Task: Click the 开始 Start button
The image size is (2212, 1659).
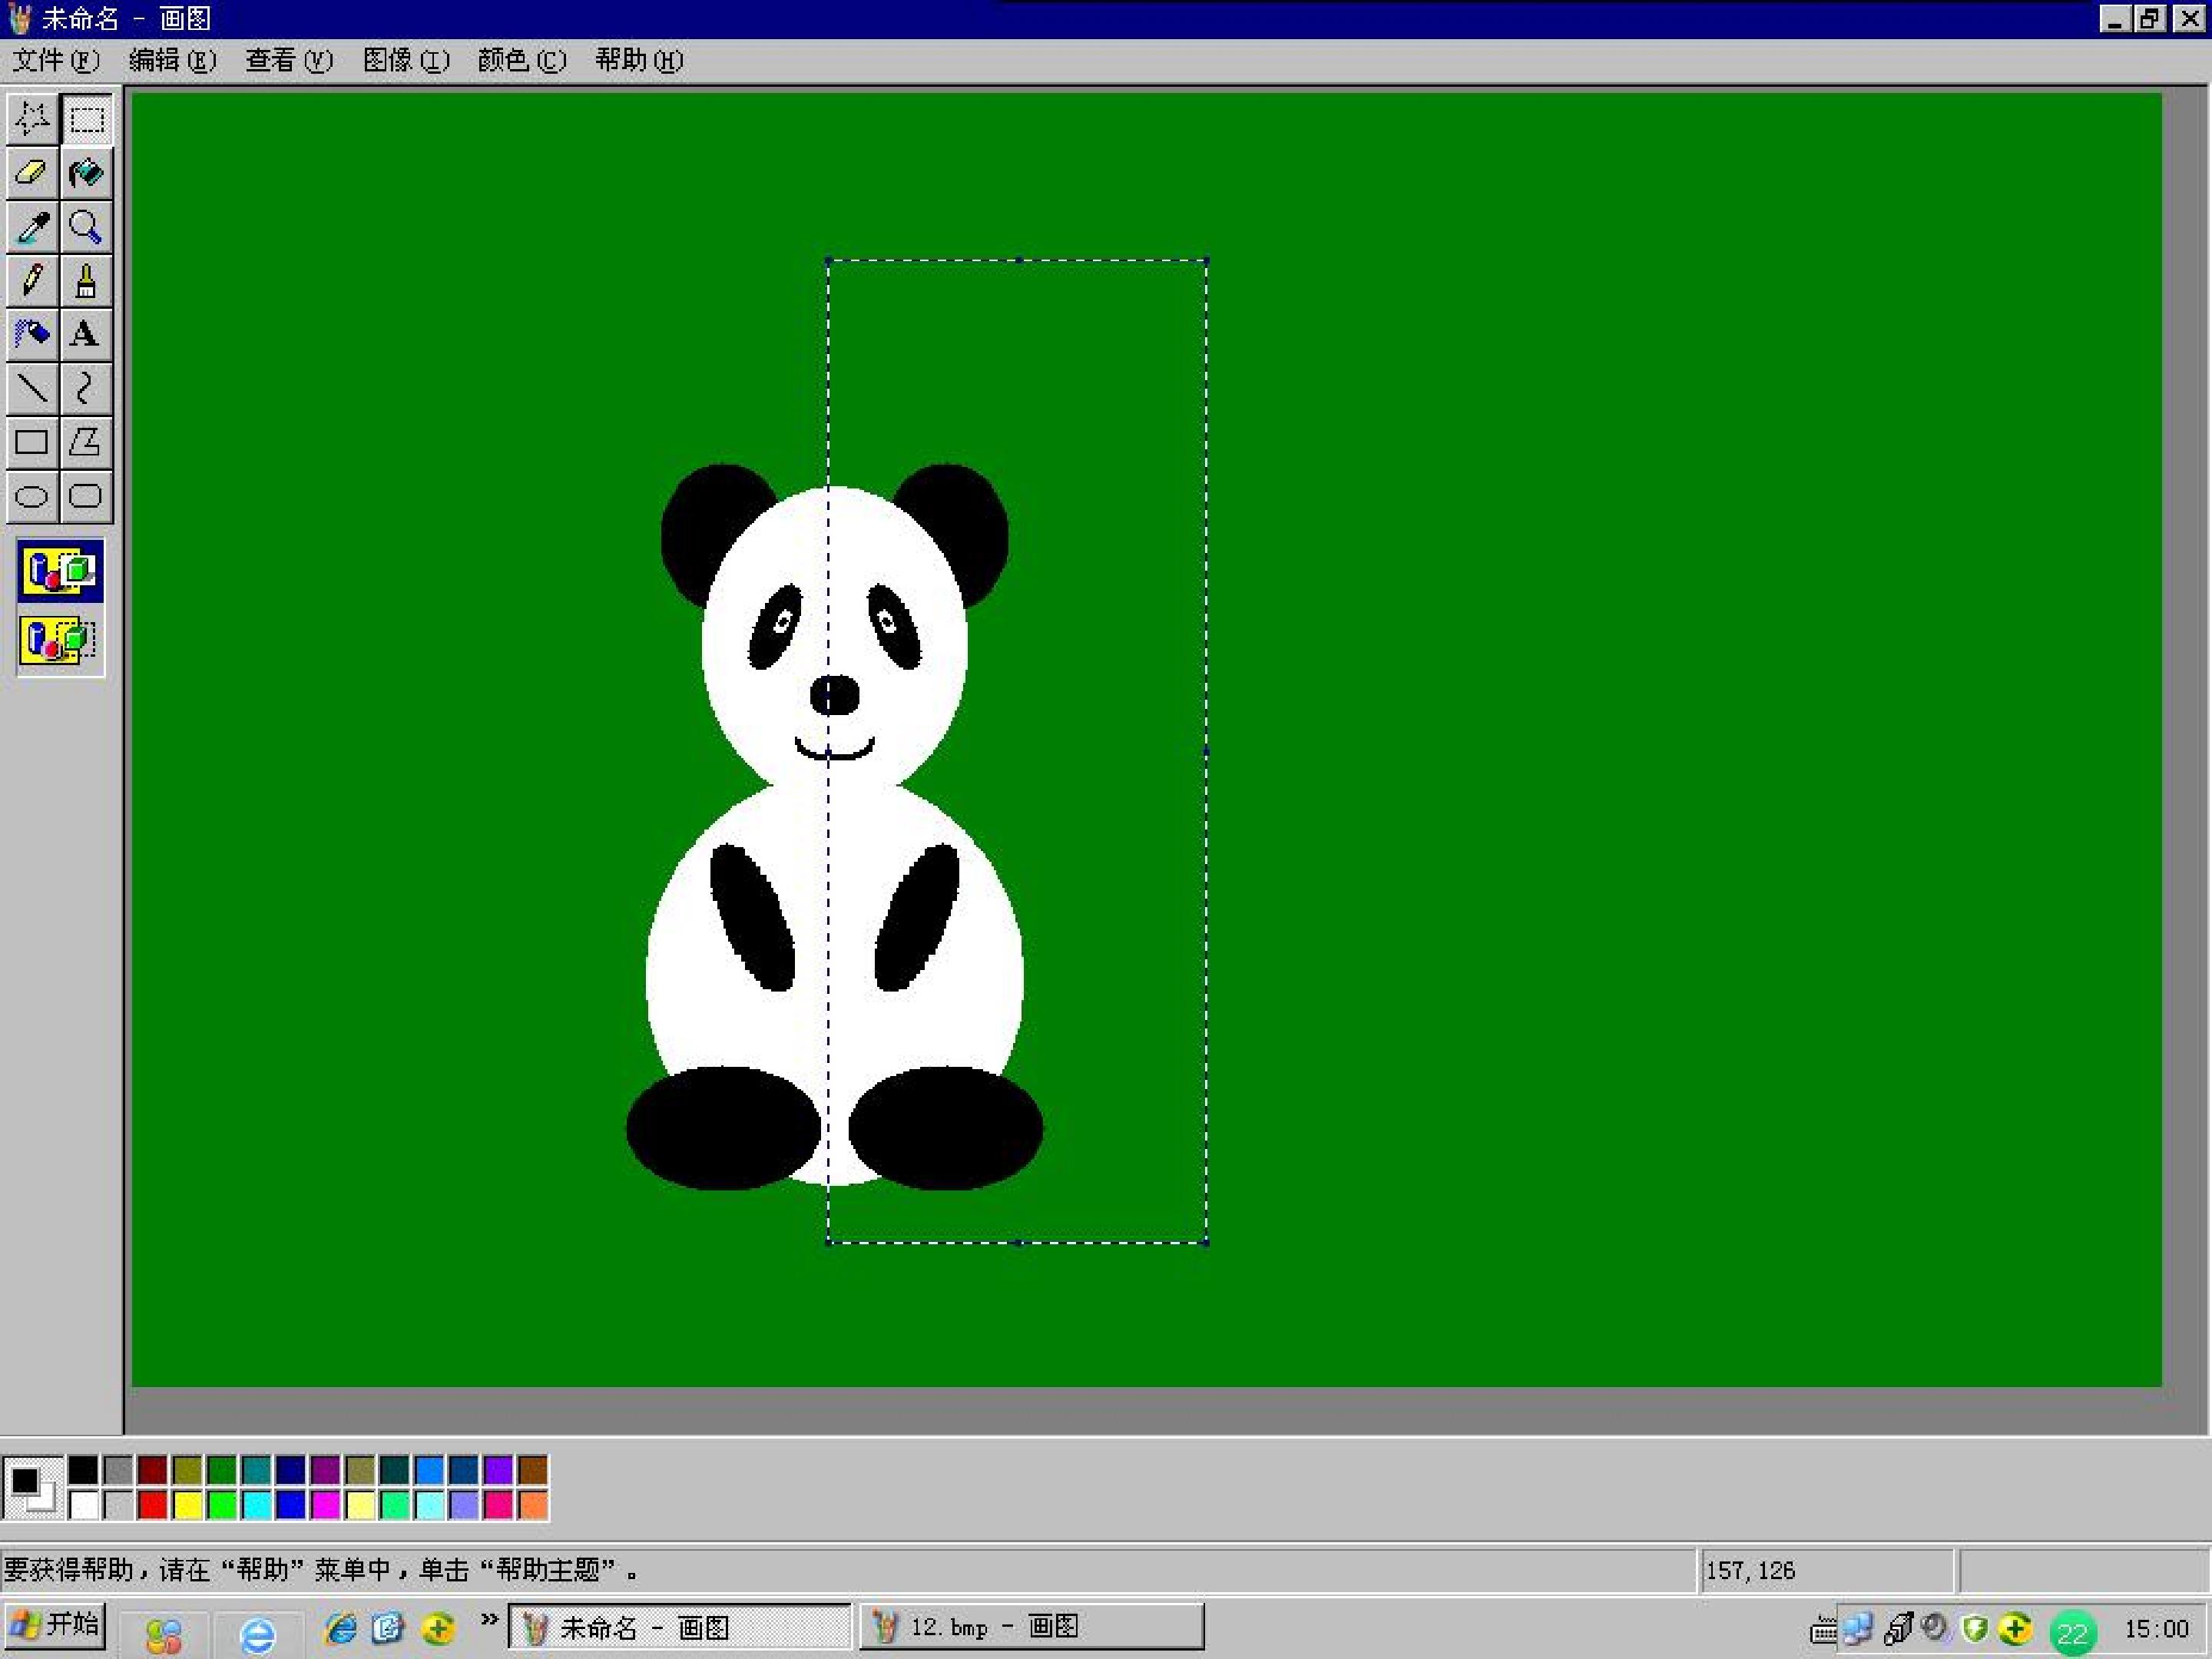Action: (x=54, y=1625)
